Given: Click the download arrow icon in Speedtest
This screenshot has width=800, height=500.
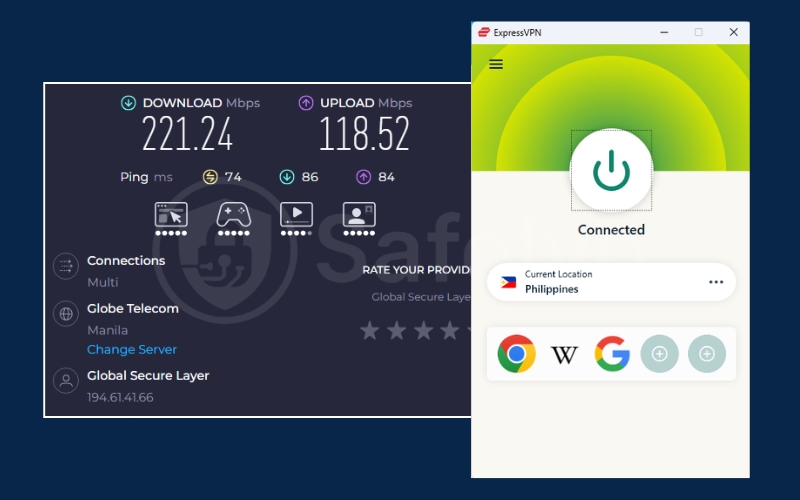Looking at the screenshot, I should [128, 103].
